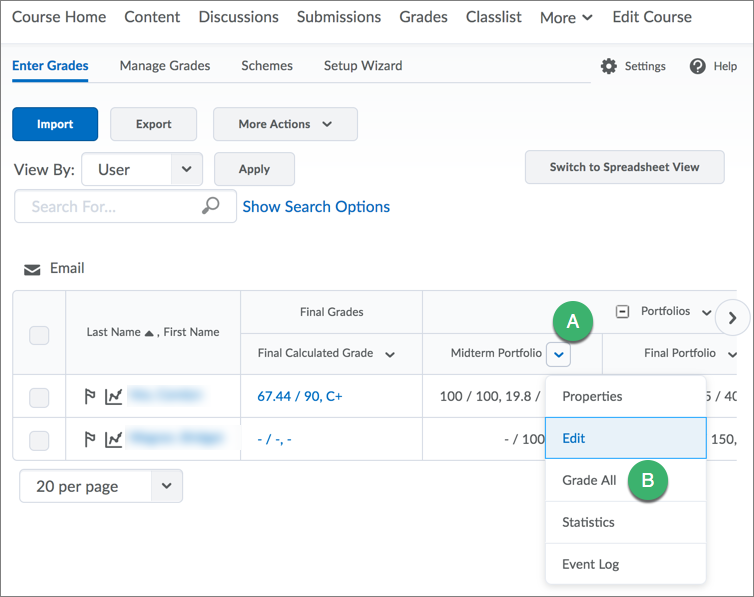This screenshot has width=754, height=597.
Task: Click Switch to Spreadsheet View button
Action: click(624, 167)
